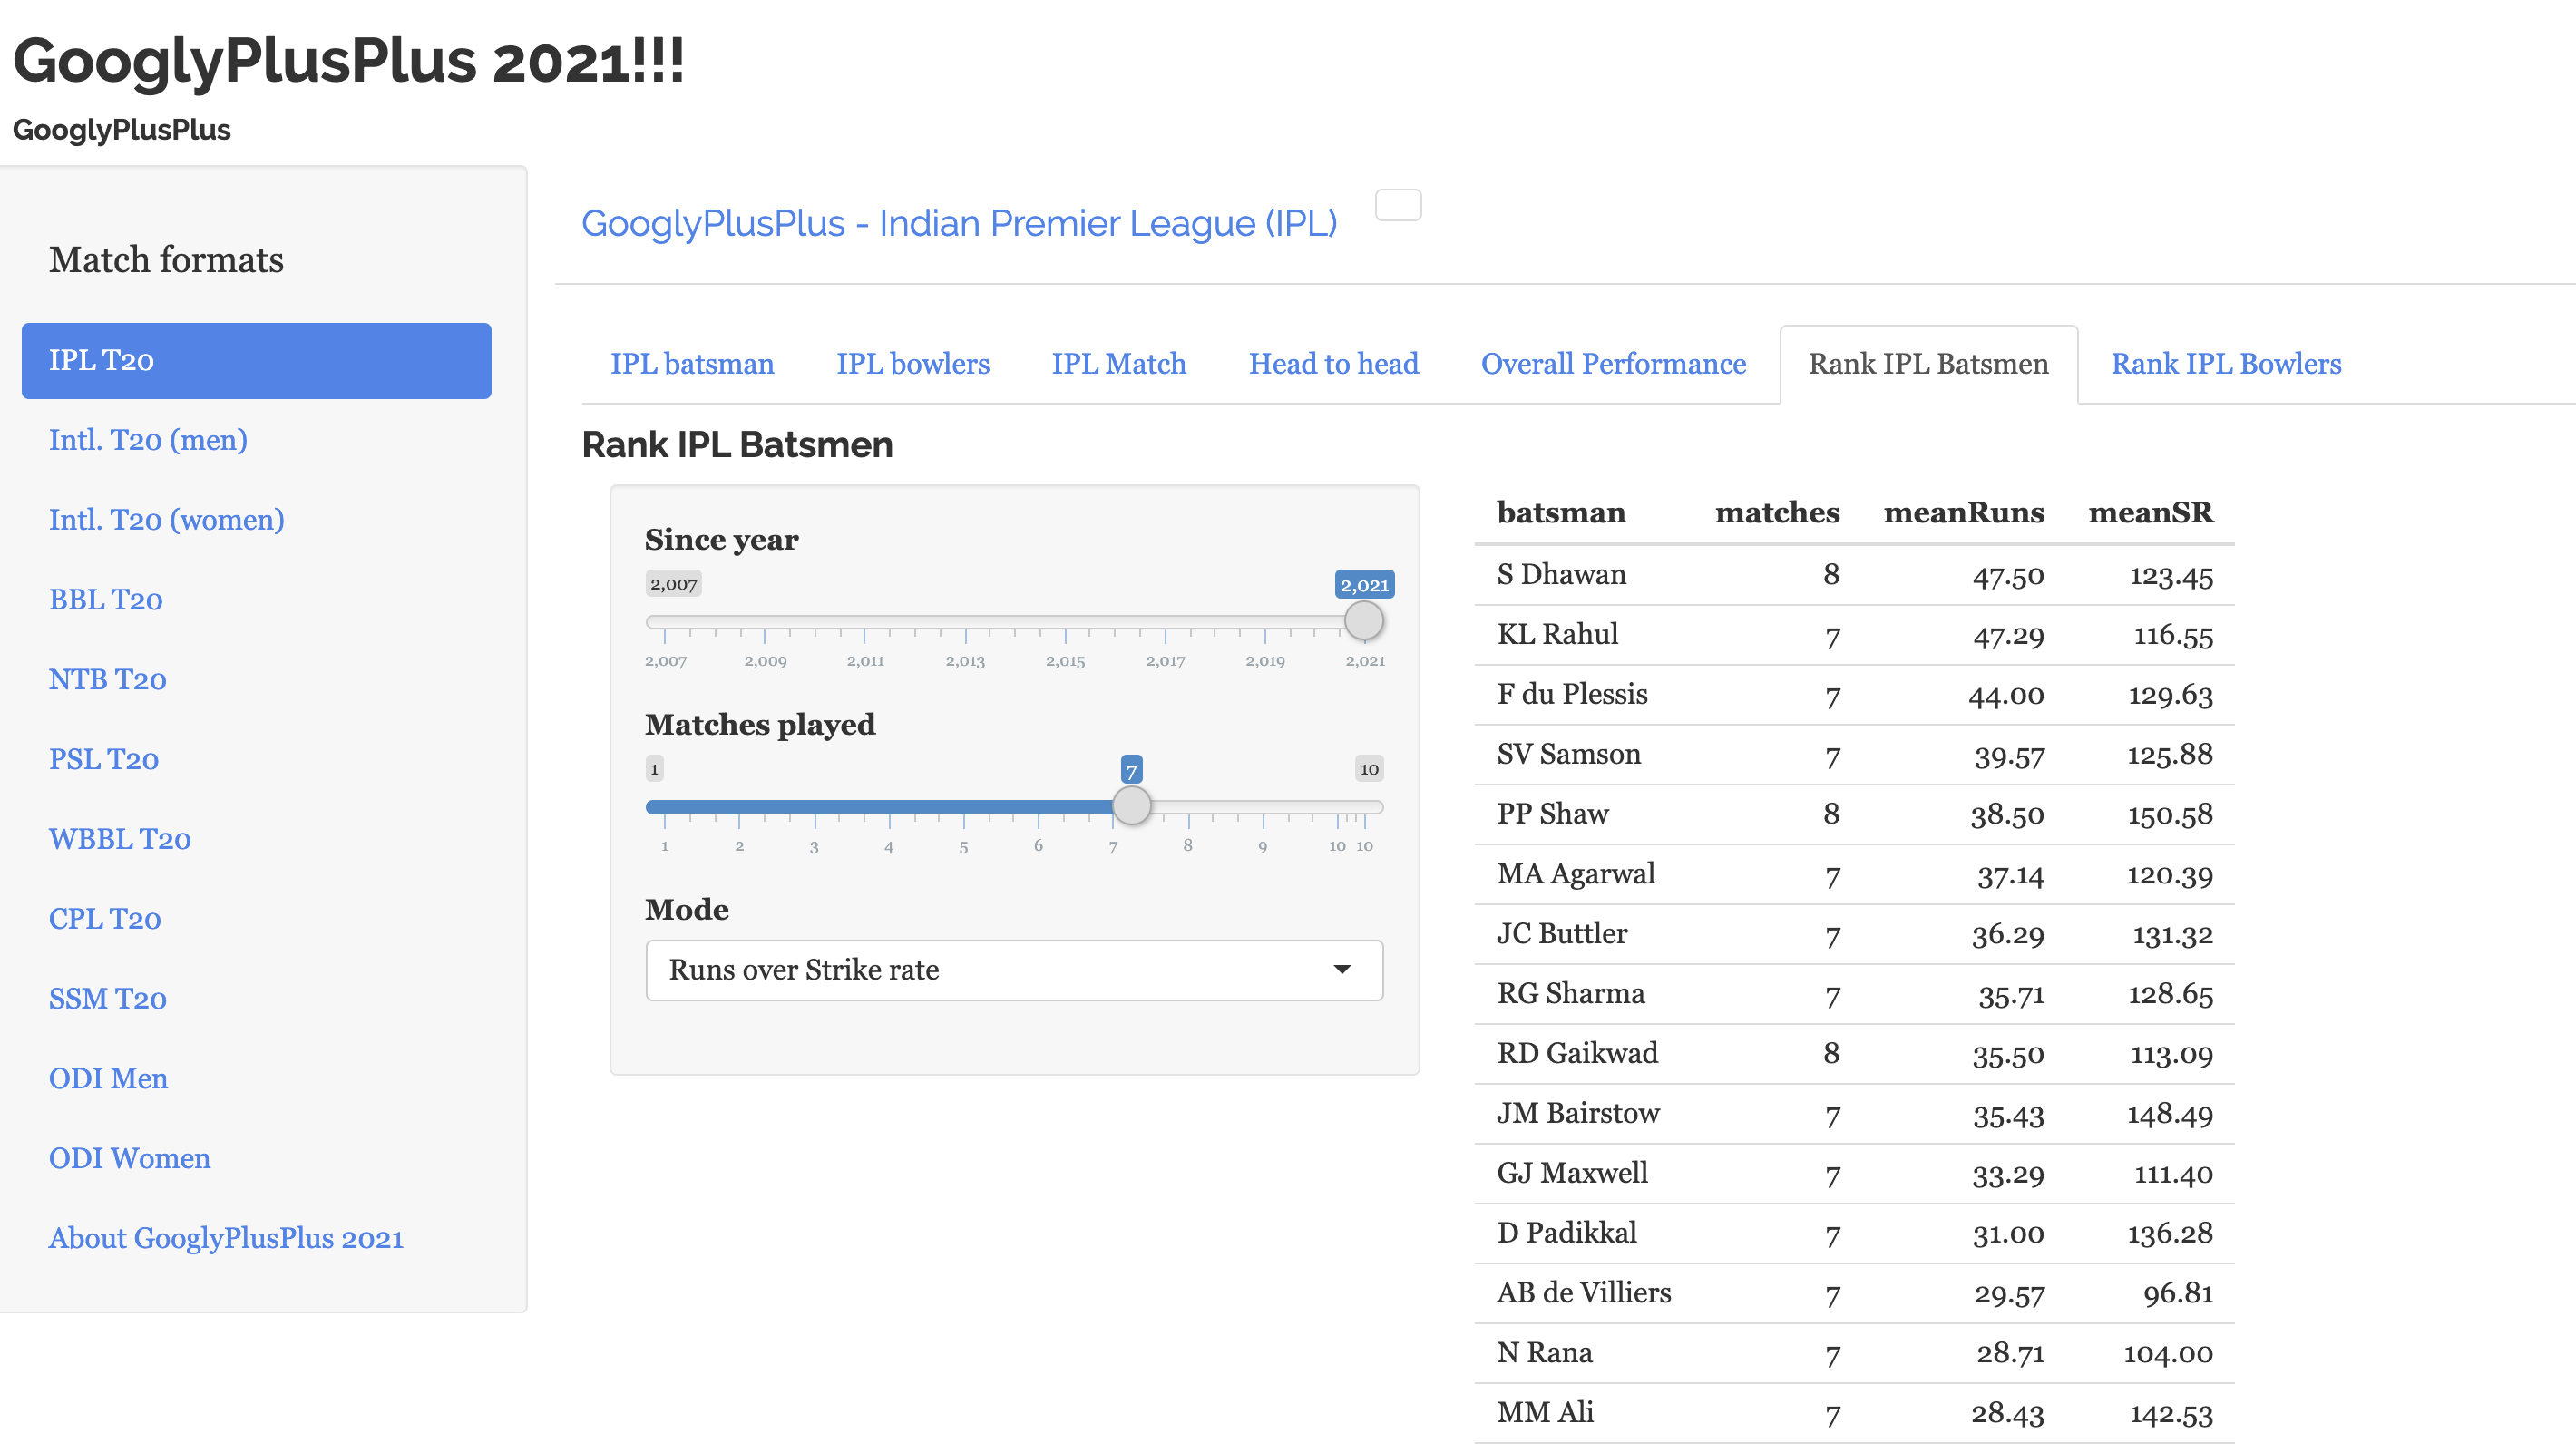Image resolution: width=2576 pixels, height=1453 pixels.
Task: Click the Matches played slider handle
Action: (1131, 806)
